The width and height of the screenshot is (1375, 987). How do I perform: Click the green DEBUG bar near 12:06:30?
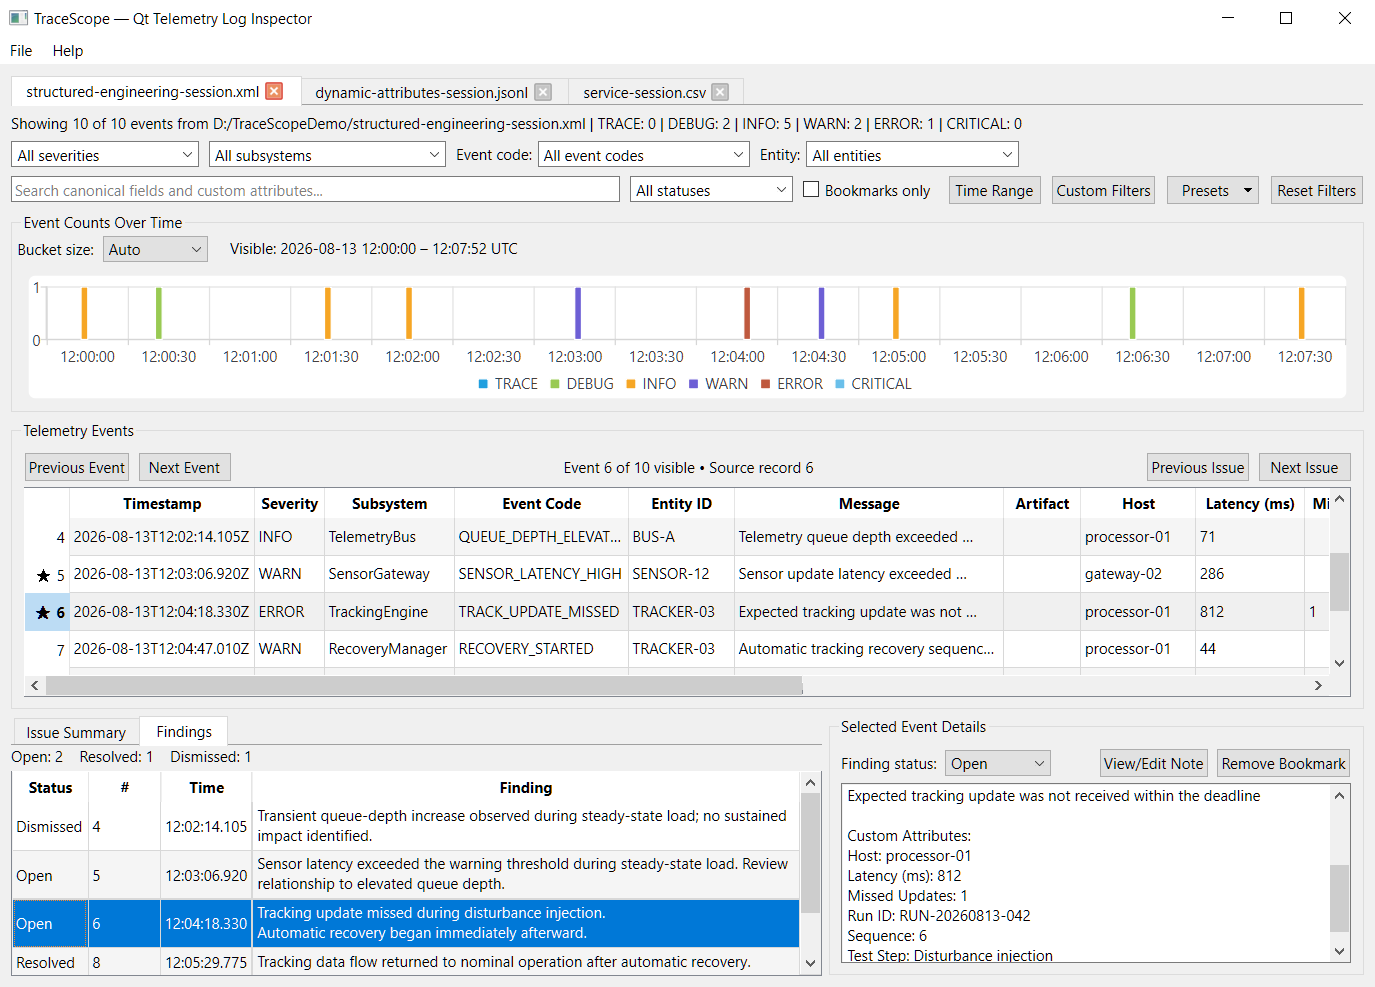pyautogui.click(x=1132, y=313)
